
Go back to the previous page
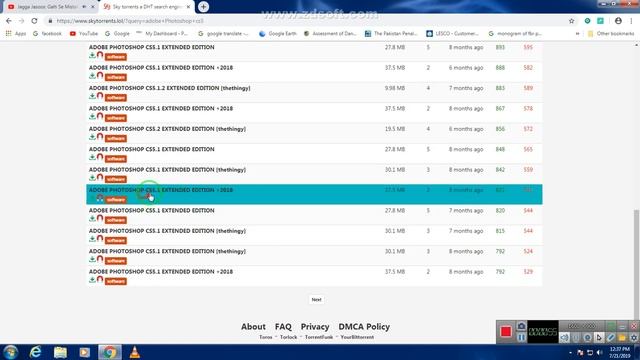click(x=9, y=21)
